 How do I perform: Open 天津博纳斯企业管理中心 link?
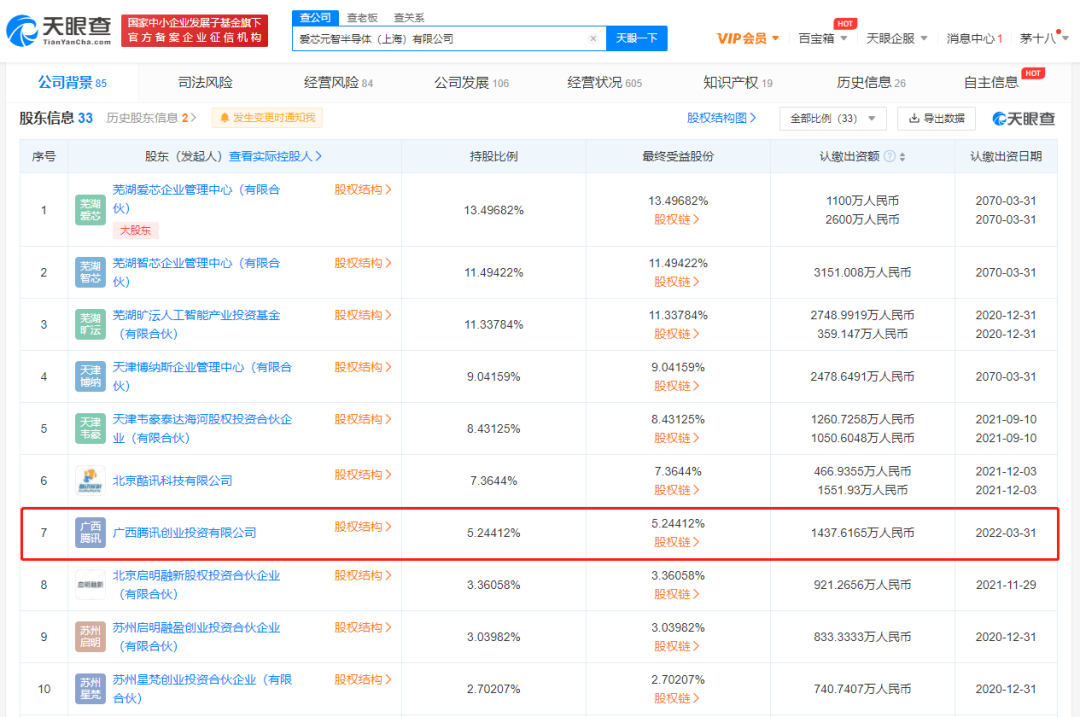(202, 377)
